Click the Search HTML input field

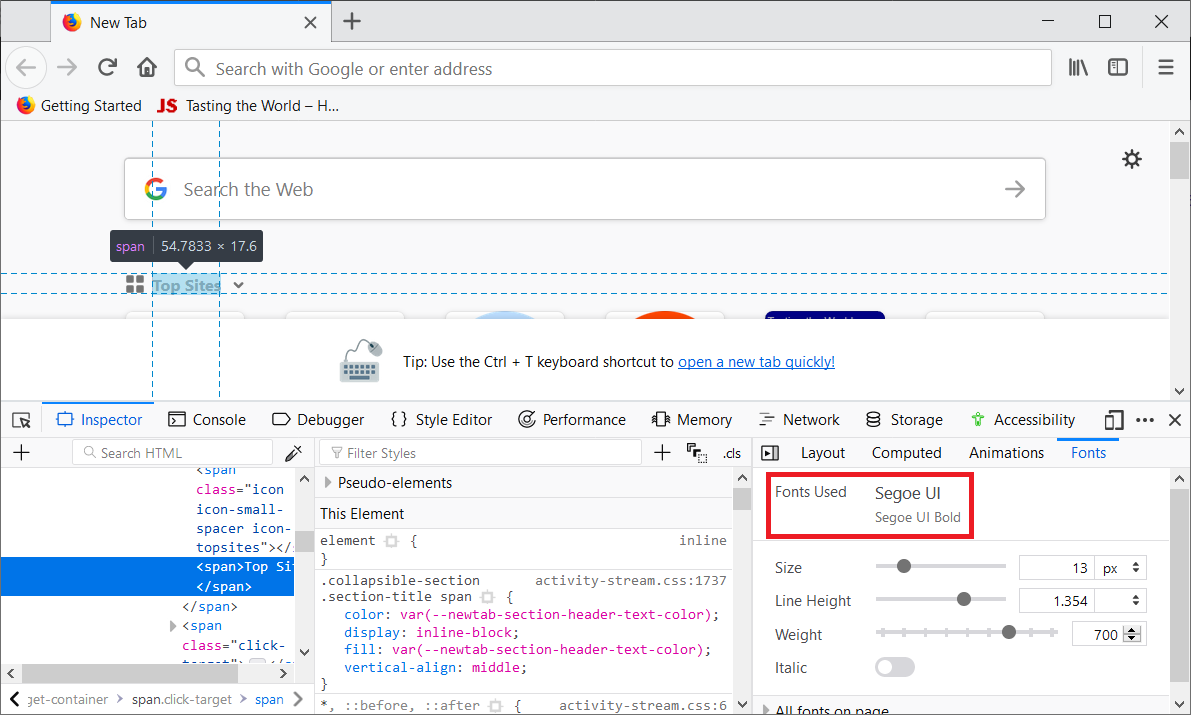point(180,453)
